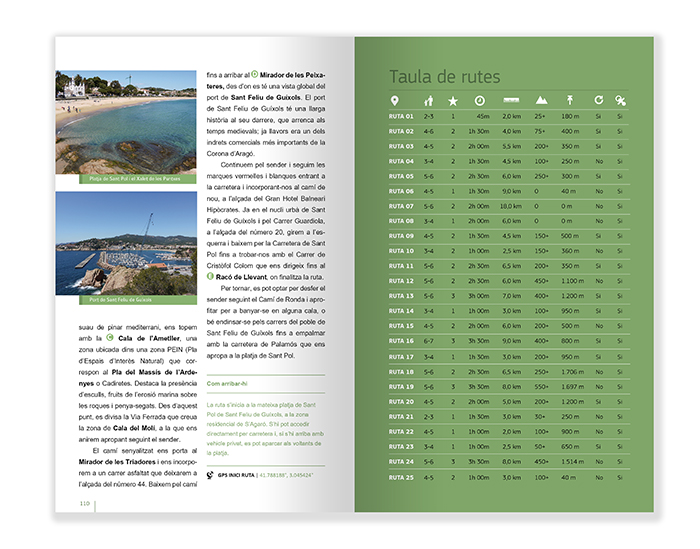The image size is (700, 549).
Task: Click GPS coordinates 41.788188°, 3.045424°
Action: click(286, 475)
